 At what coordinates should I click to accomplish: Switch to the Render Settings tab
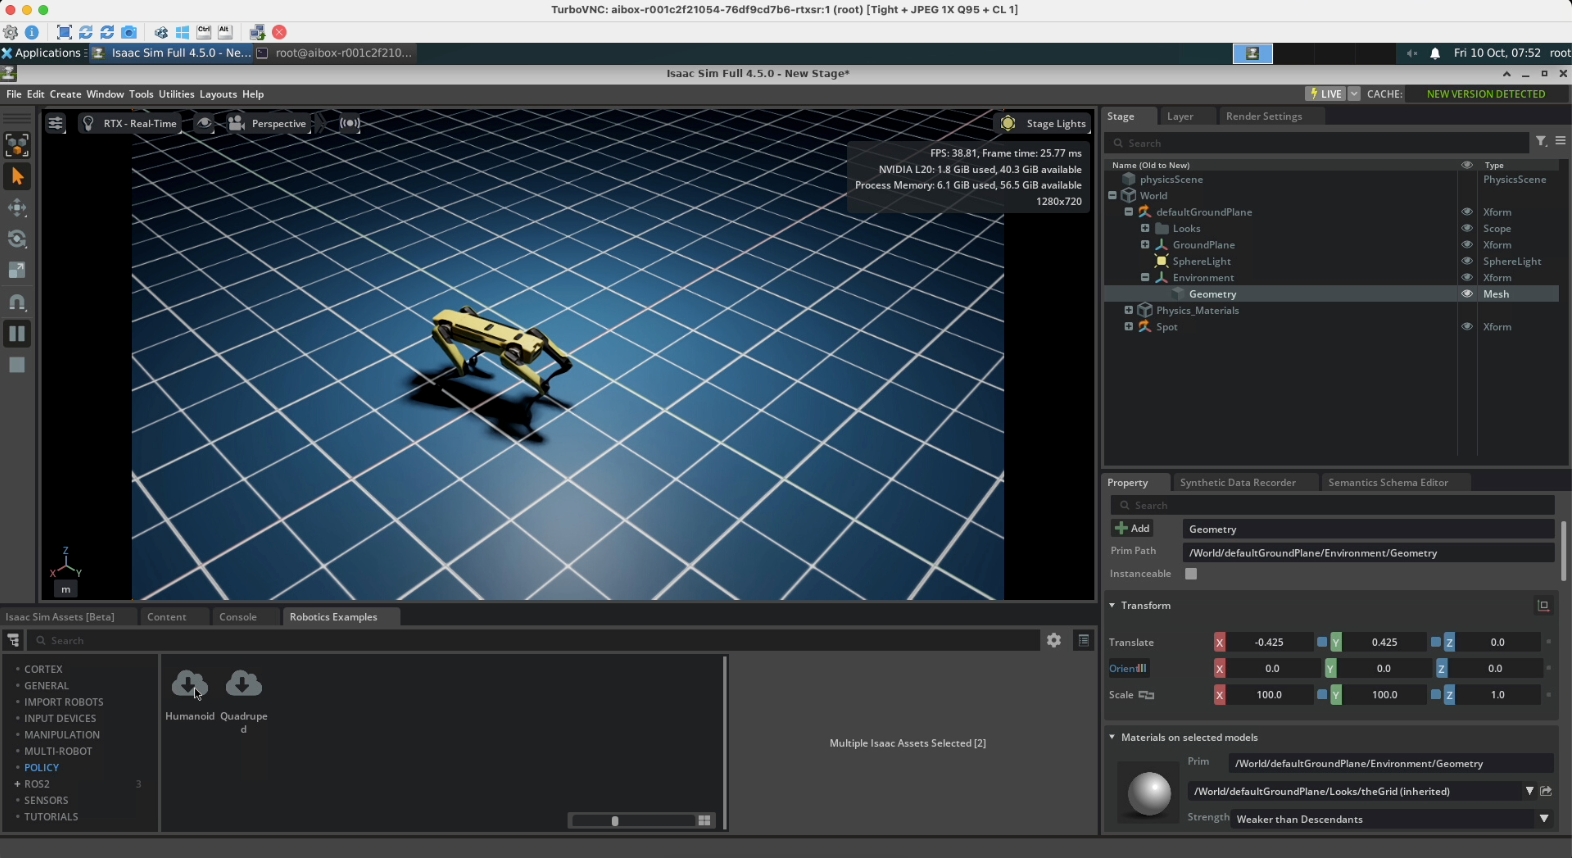pos(1264,116)
